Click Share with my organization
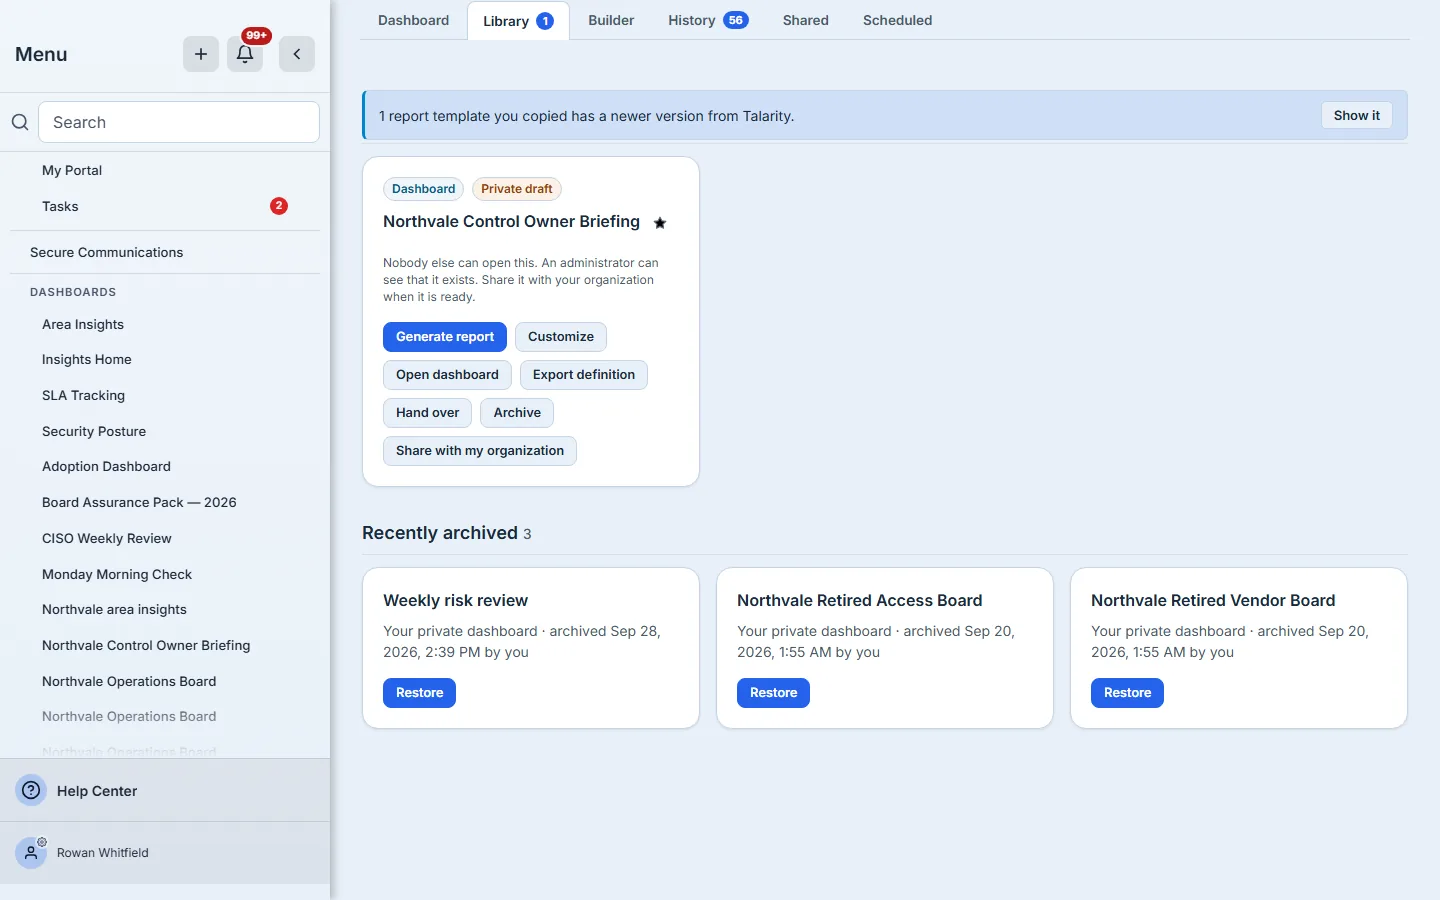 [480, 451]
